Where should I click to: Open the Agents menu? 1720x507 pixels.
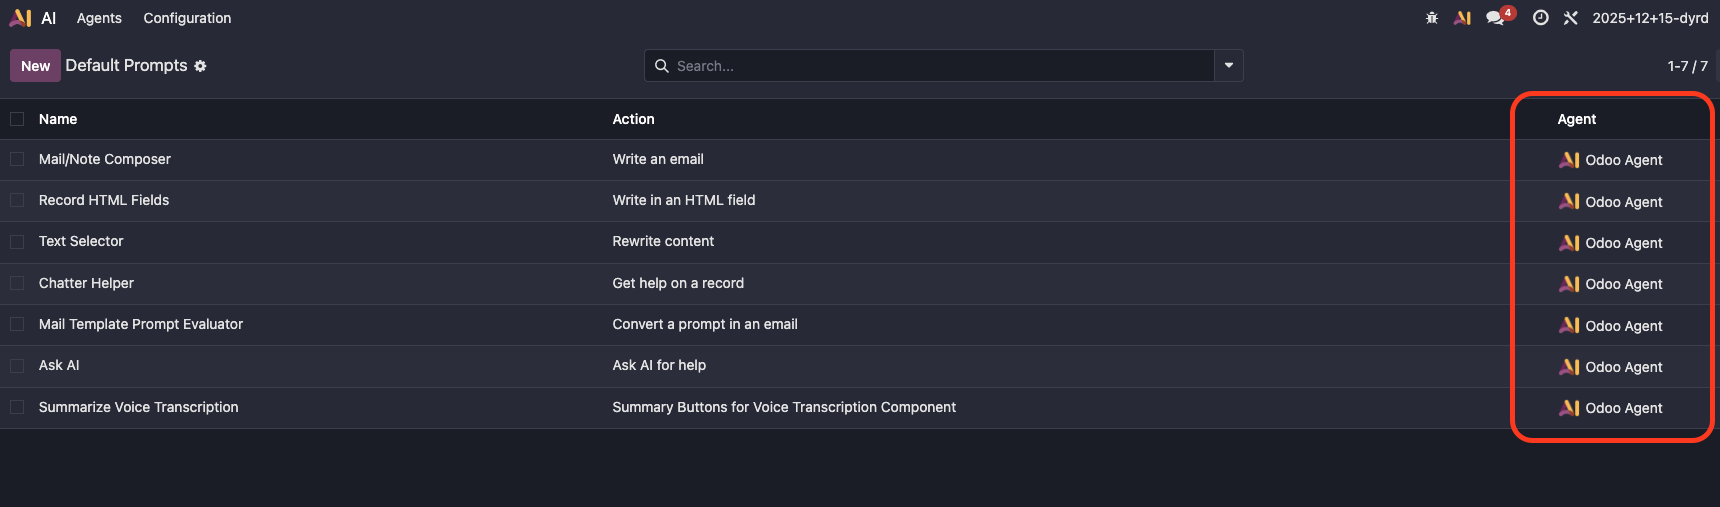pyautogui.click(x=99, y=18)
